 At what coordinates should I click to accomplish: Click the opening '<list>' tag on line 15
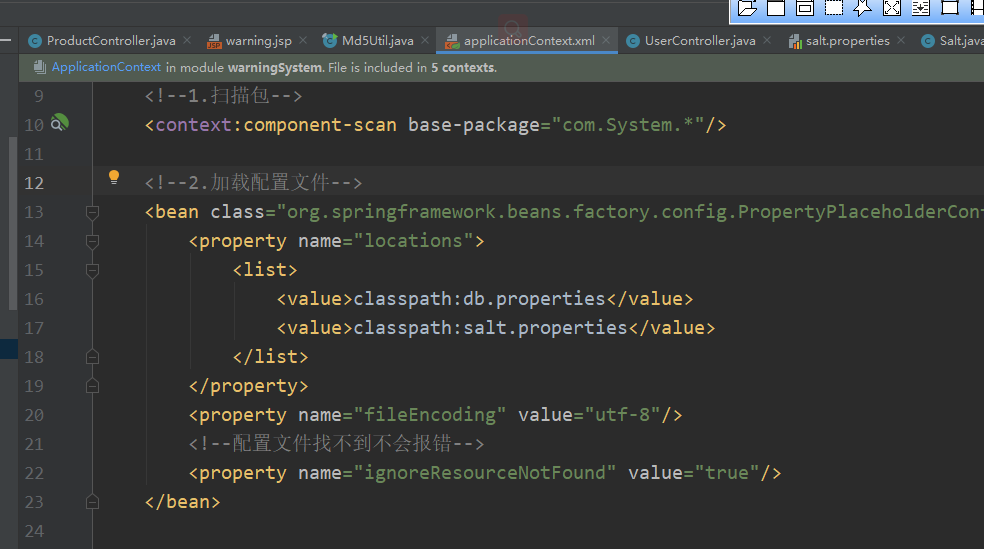[265, 270]
